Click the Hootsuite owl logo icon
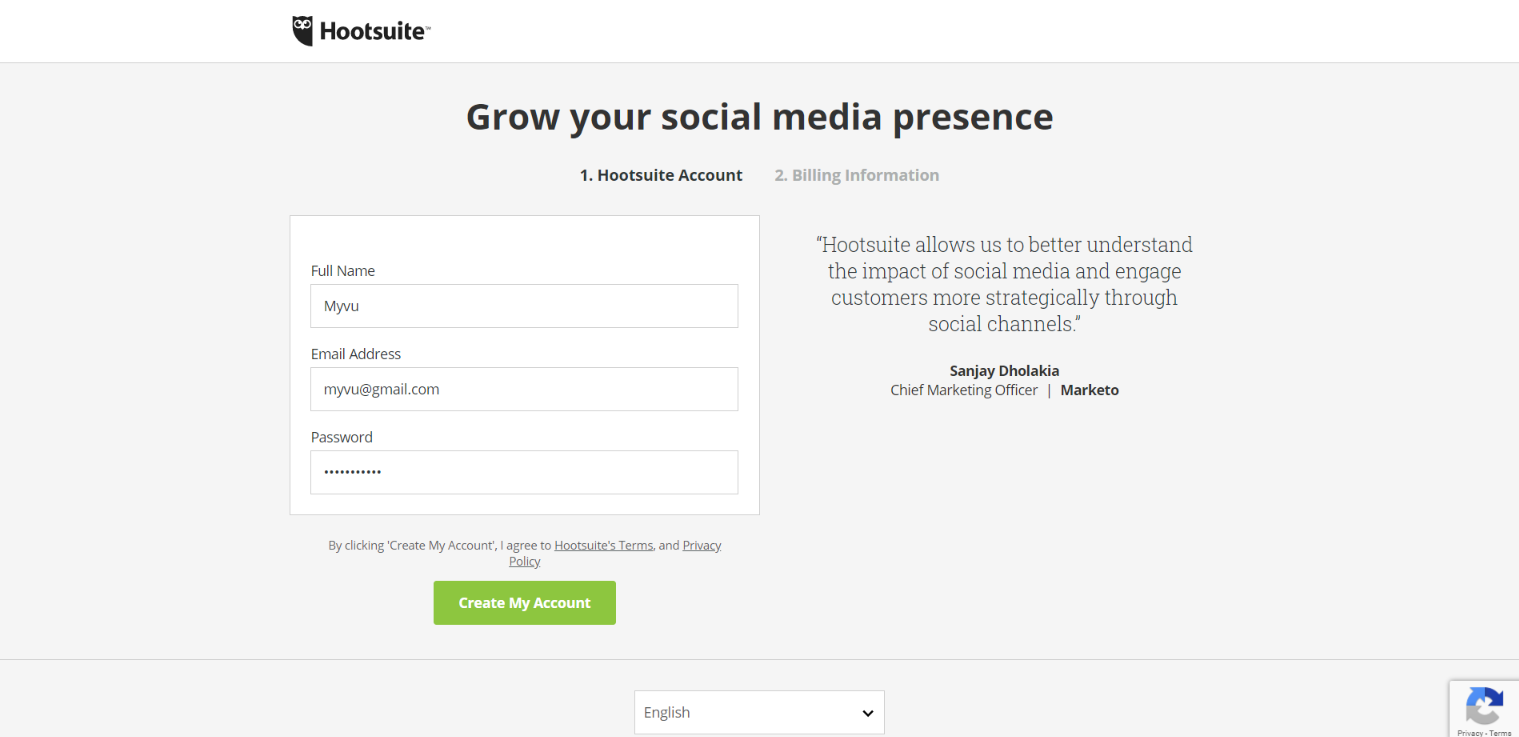Screen dimensions: 1519x737 pos(303,31)
